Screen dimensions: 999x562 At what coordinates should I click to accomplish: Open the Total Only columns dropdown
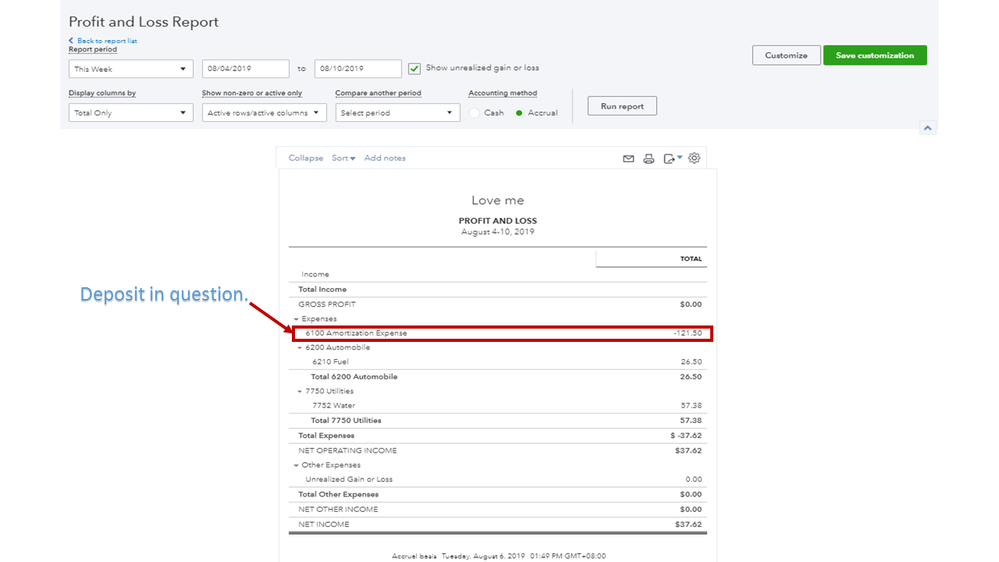[x=131, y=113]
